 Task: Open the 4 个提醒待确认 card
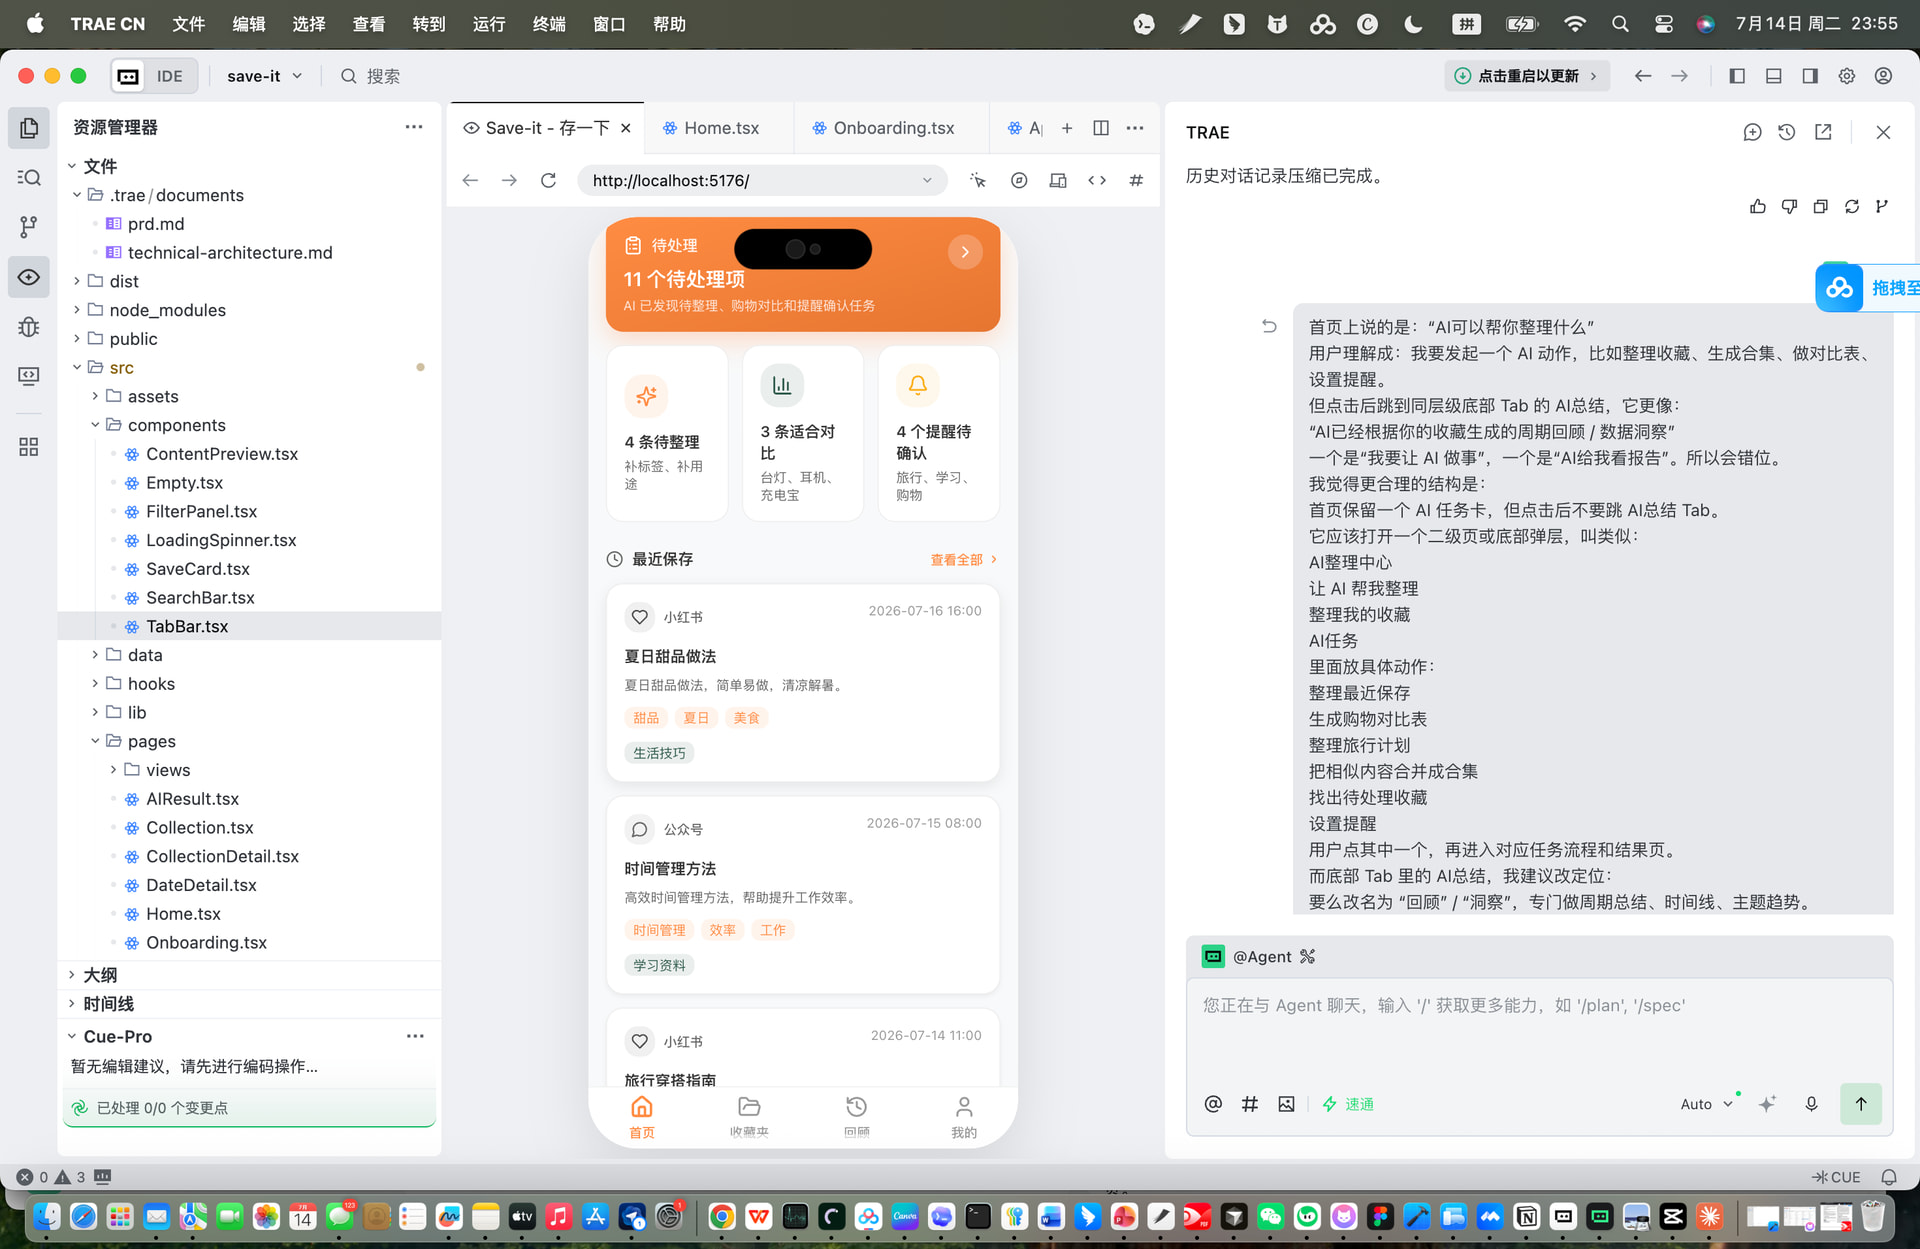(939, 433)
